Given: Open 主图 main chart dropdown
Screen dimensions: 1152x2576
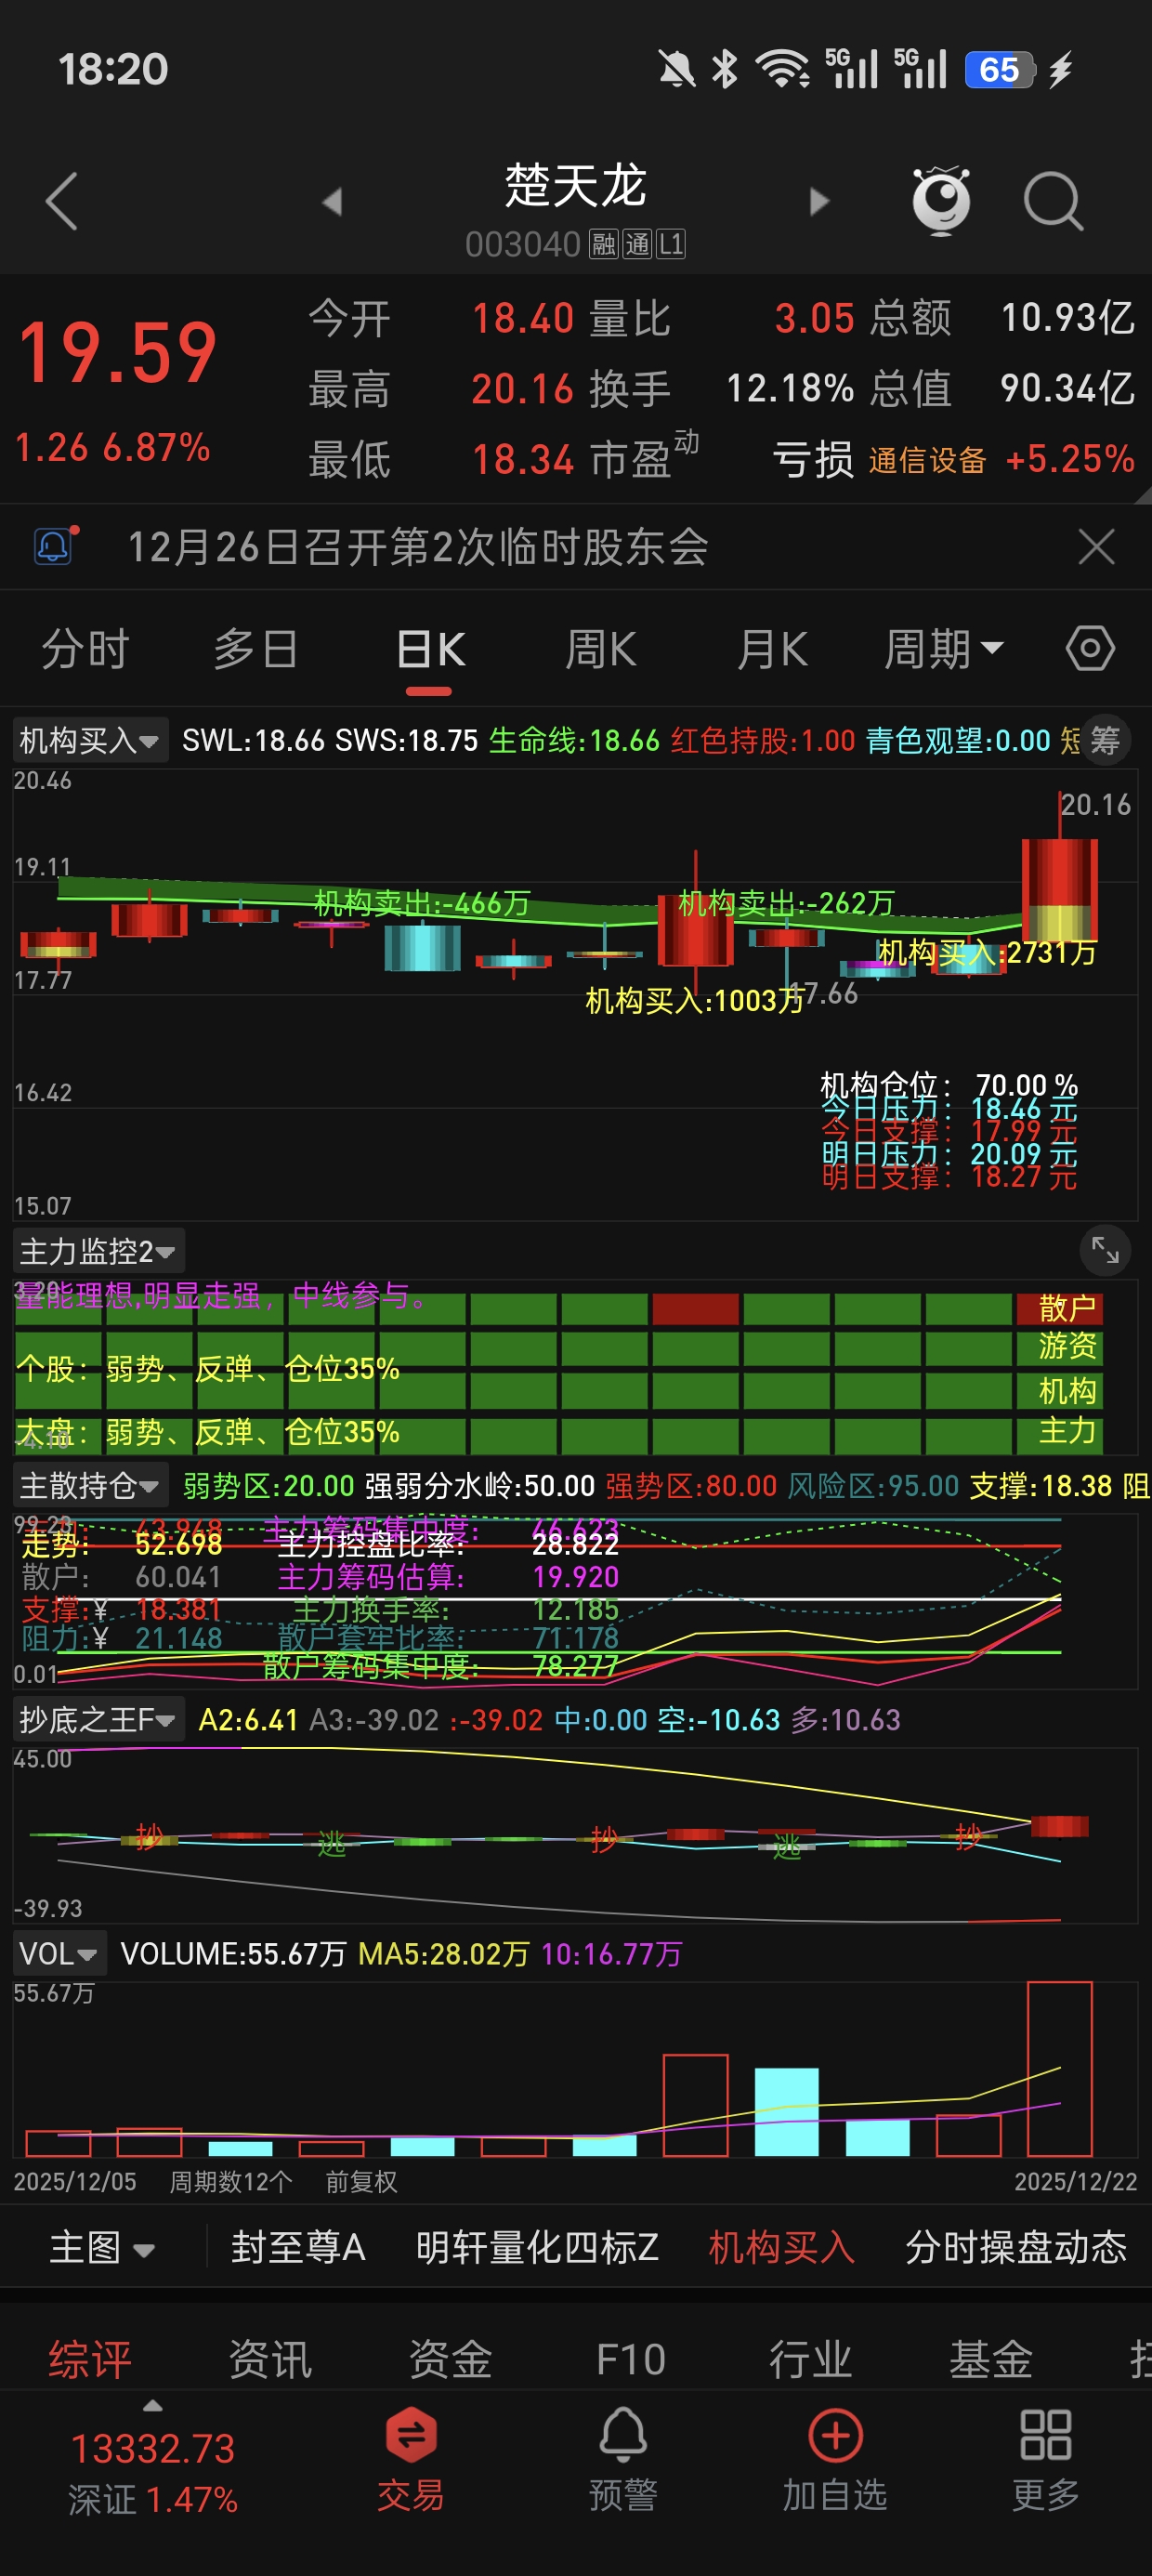Looking at the screenshot, I should coord(102,2248).
